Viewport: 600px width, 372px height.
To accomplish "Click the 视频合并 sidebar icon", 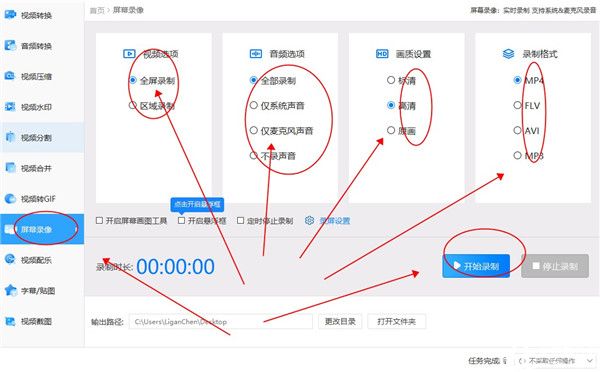I will [x=10, y=168].
